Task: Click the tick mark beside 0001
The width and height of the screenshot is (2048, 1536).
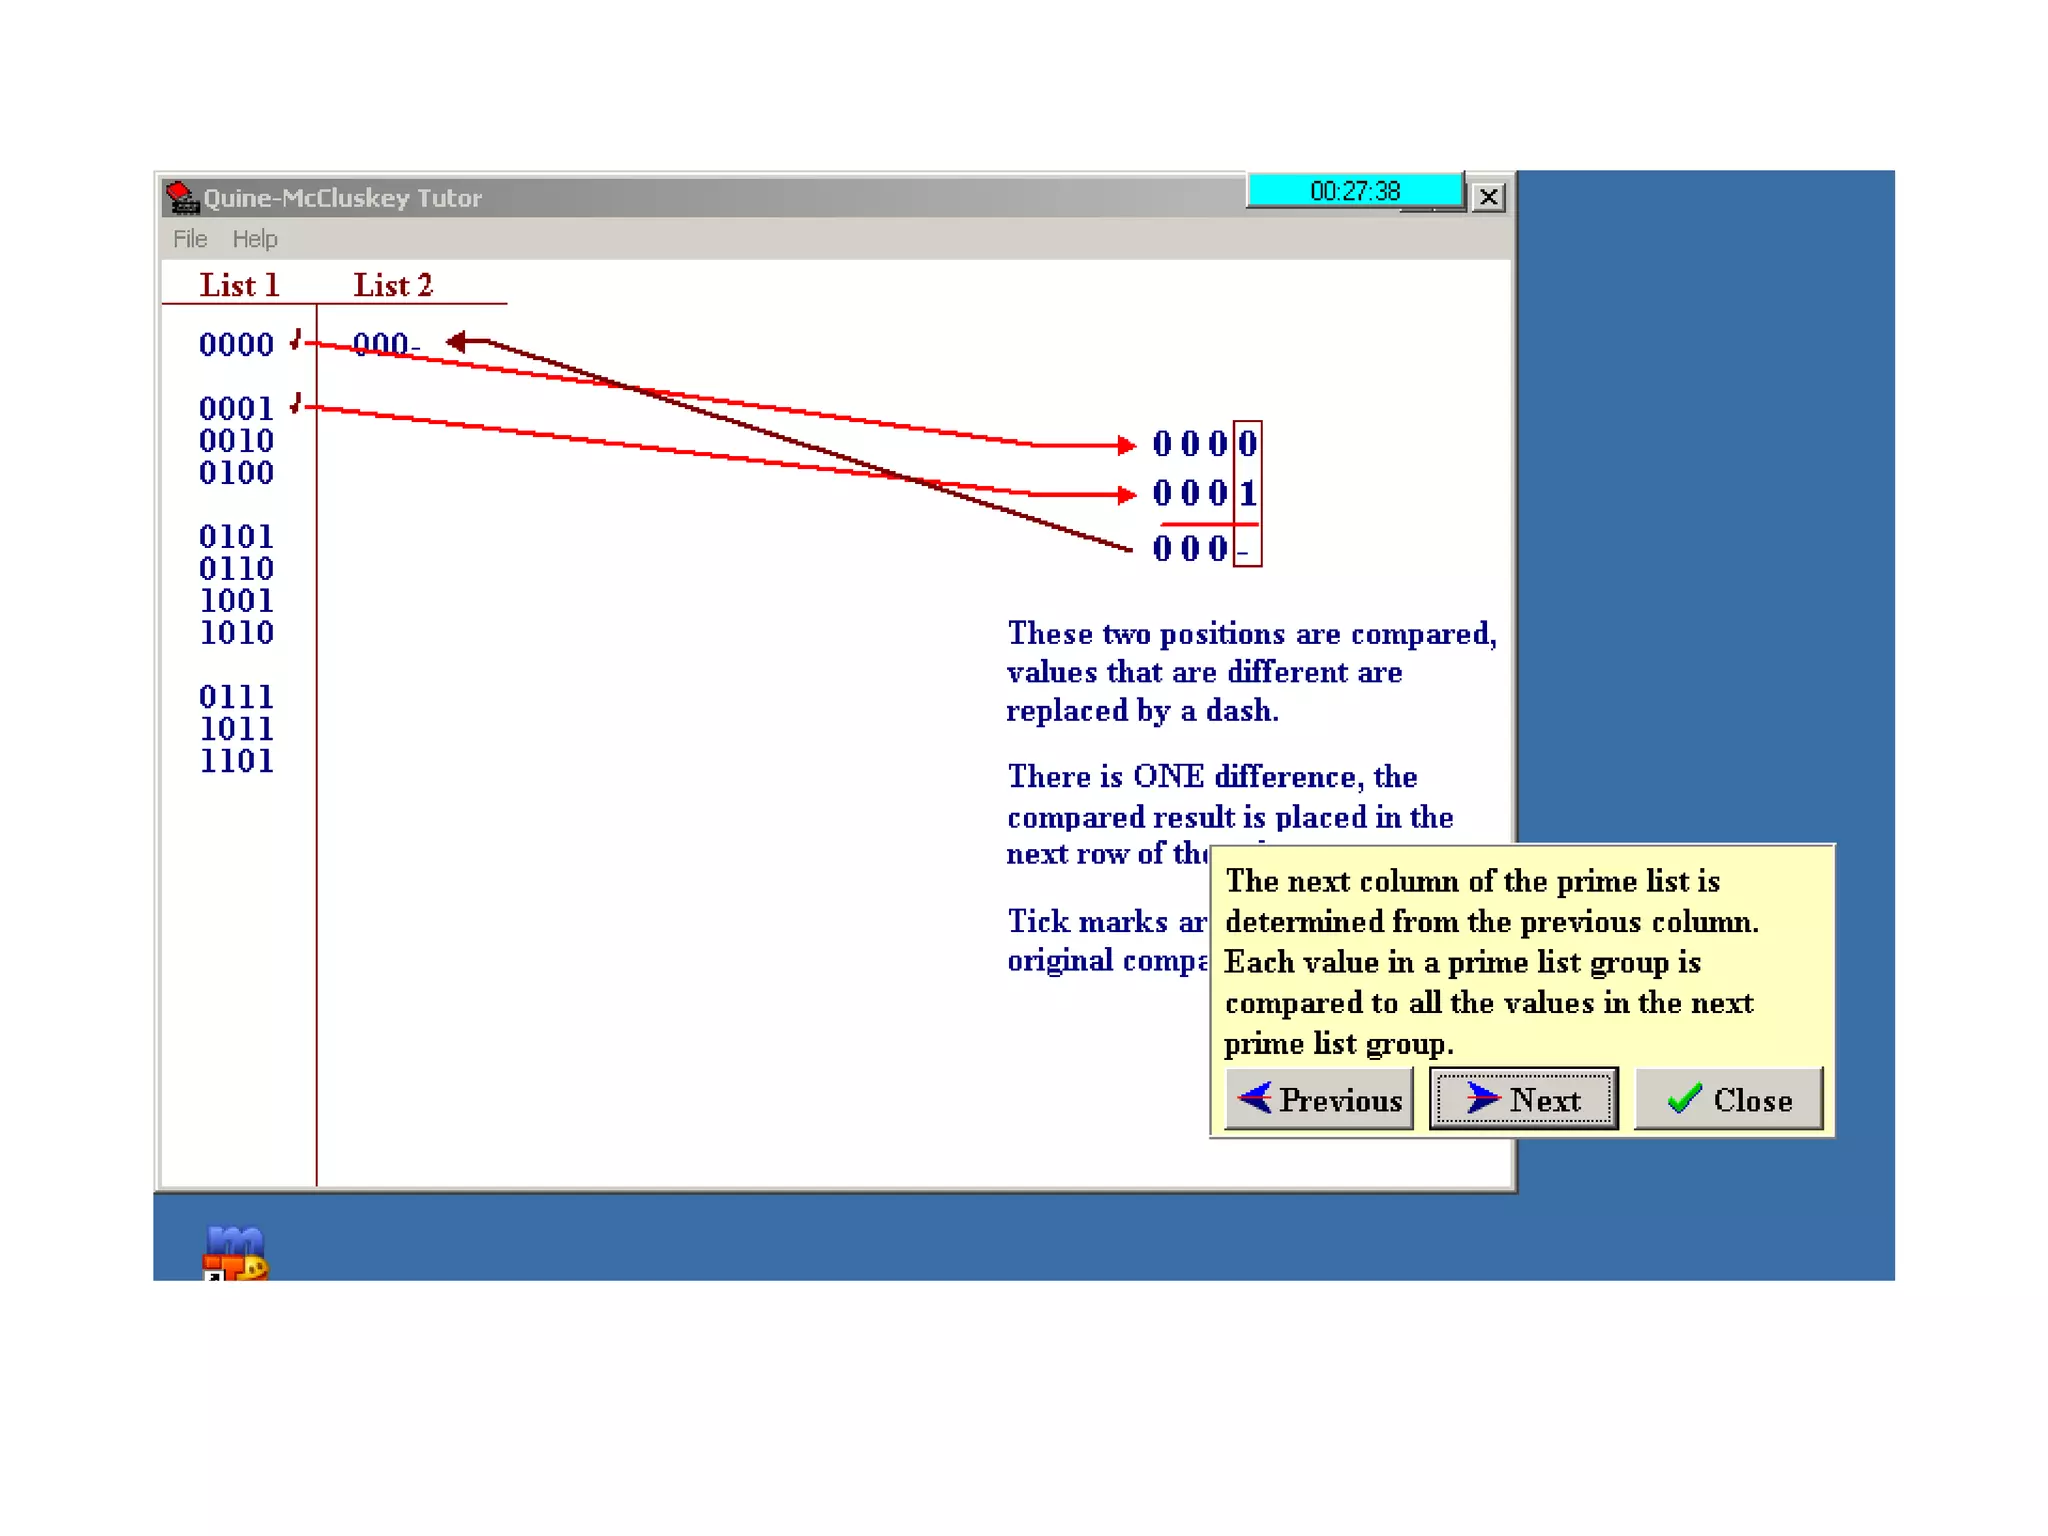Action: pos(296,403)
